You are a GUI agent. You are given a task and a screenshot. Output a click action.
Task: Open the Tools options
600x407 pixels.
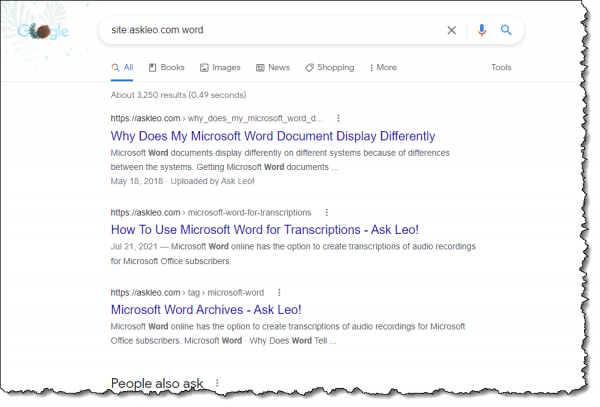pos(501,68)
